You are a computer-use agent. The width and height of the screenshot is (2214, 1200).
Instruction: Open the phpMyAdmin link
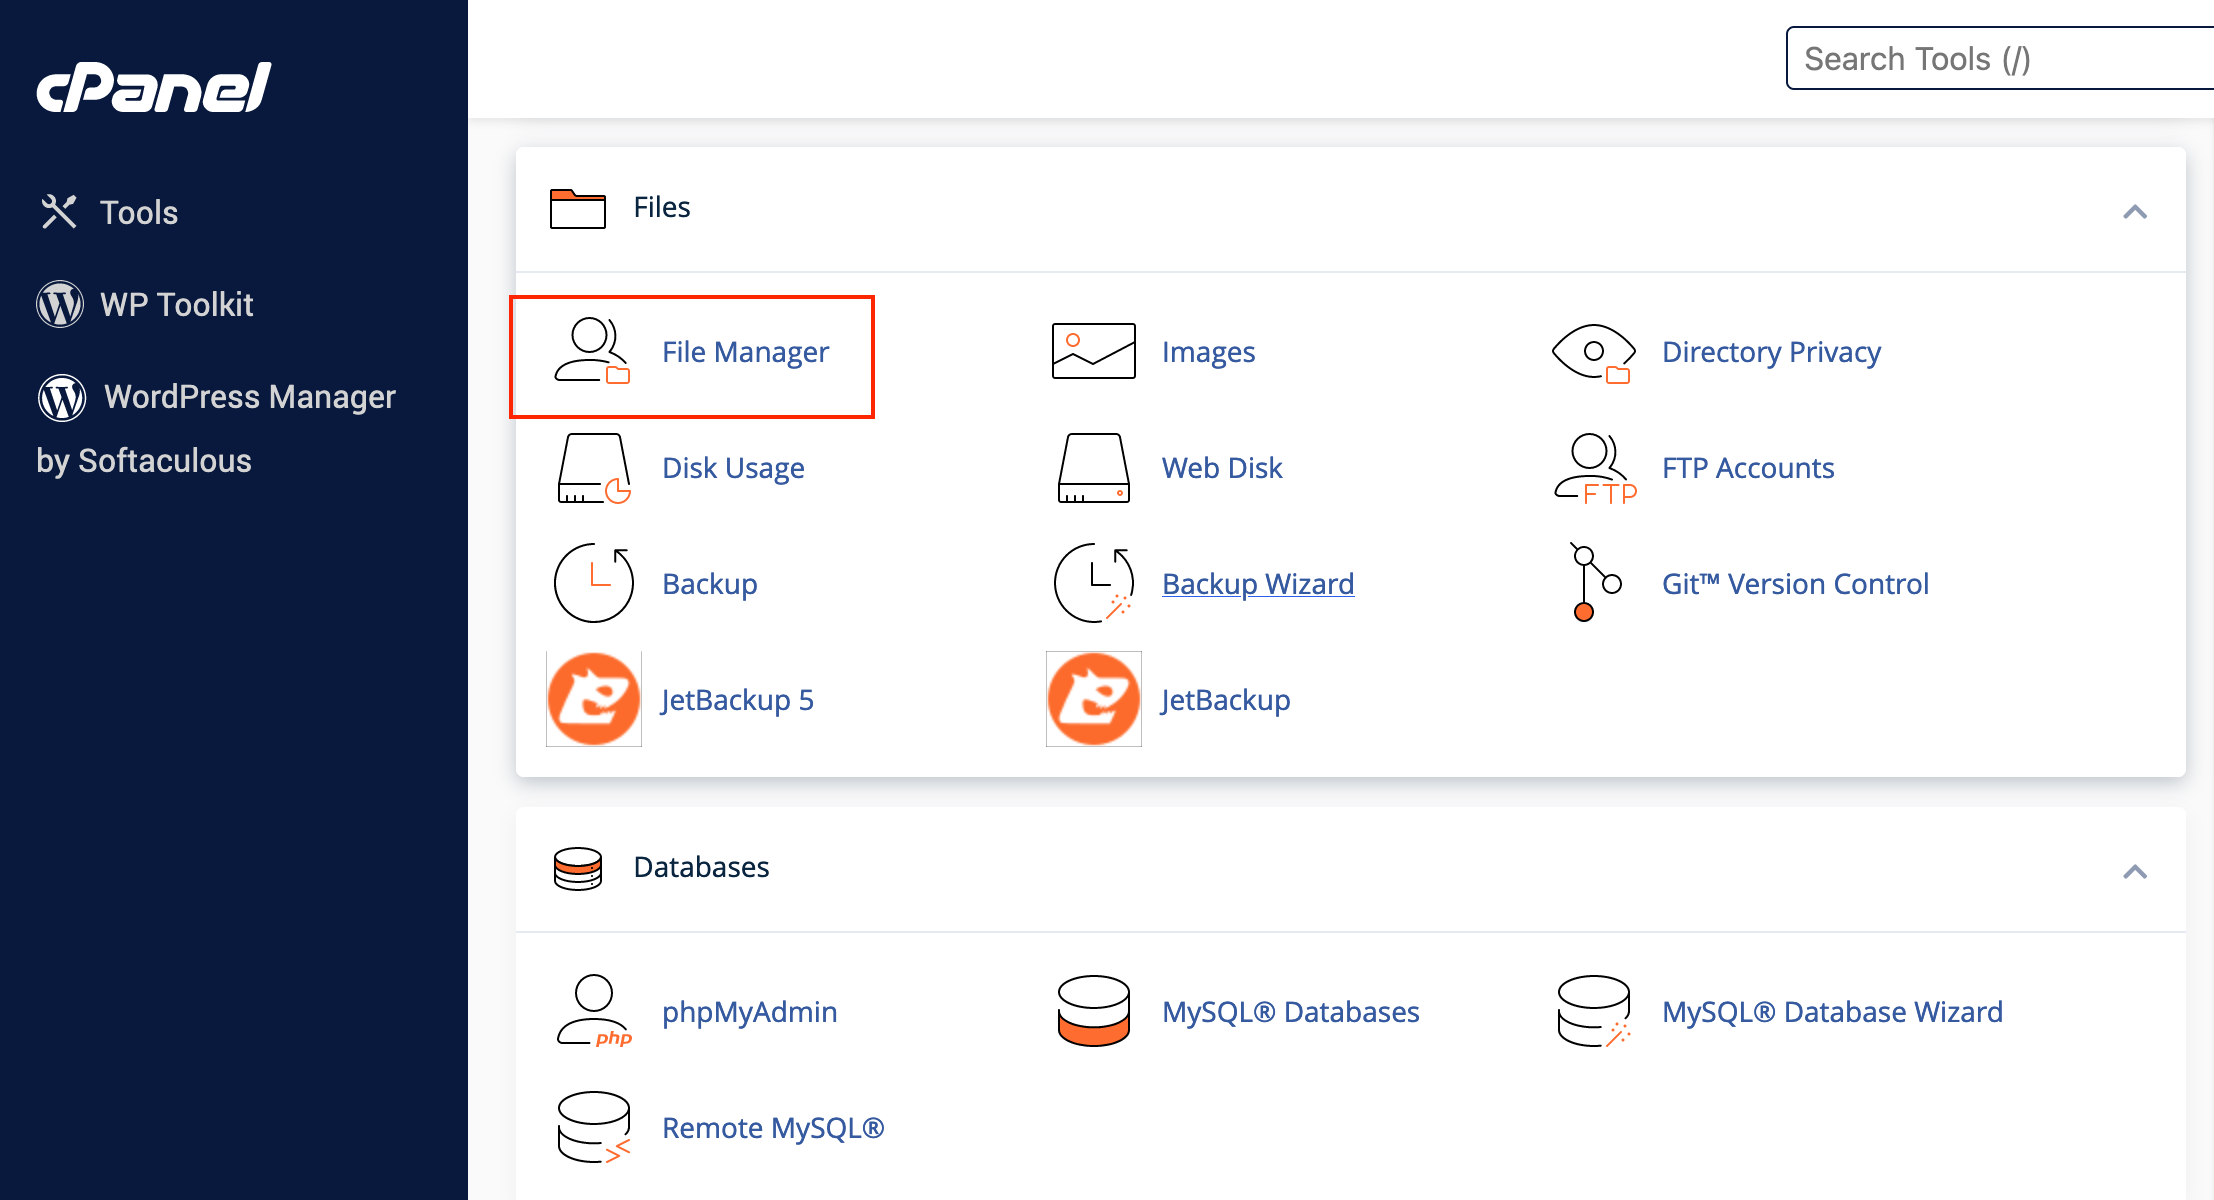pos(750,1012)
